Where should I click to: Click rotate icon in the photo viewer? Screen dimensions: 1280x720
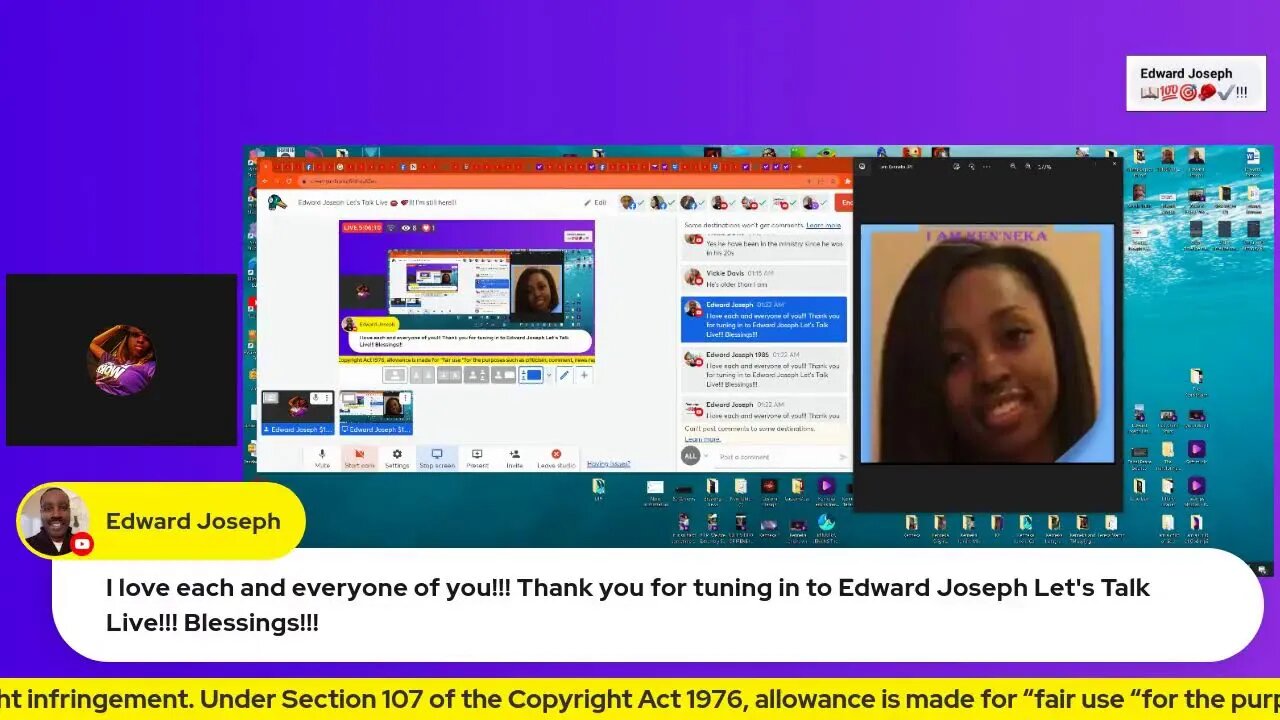tap(971, 166)
